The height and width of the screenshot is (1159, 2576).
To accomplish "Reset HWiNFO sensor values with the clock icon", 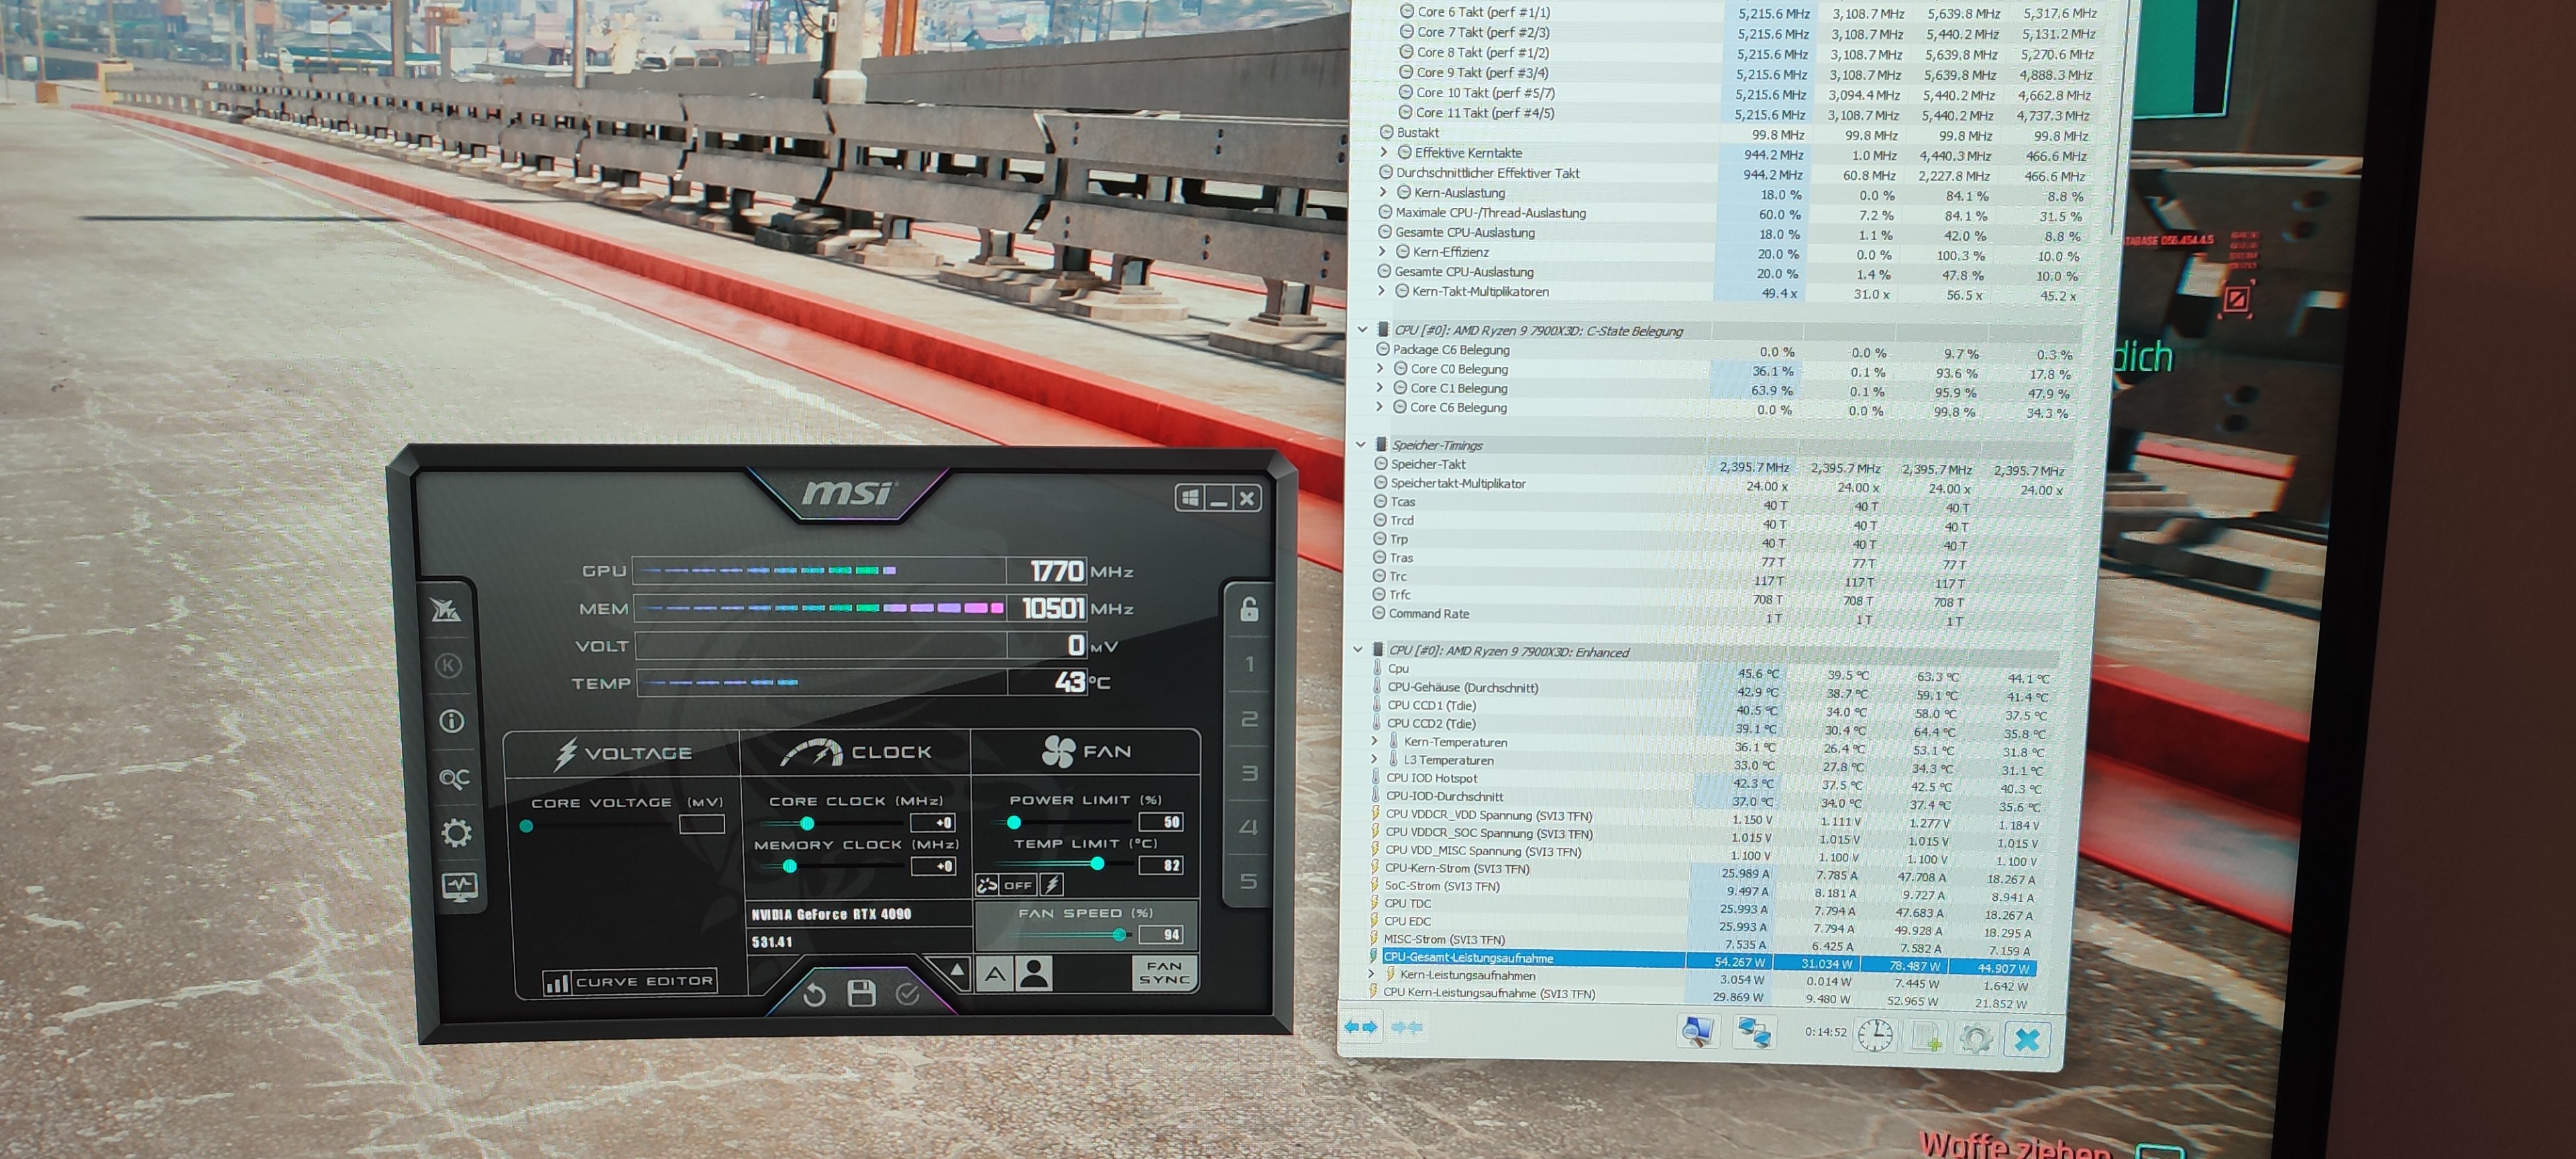I will pyautogui.click(x=1874, y=1035).
